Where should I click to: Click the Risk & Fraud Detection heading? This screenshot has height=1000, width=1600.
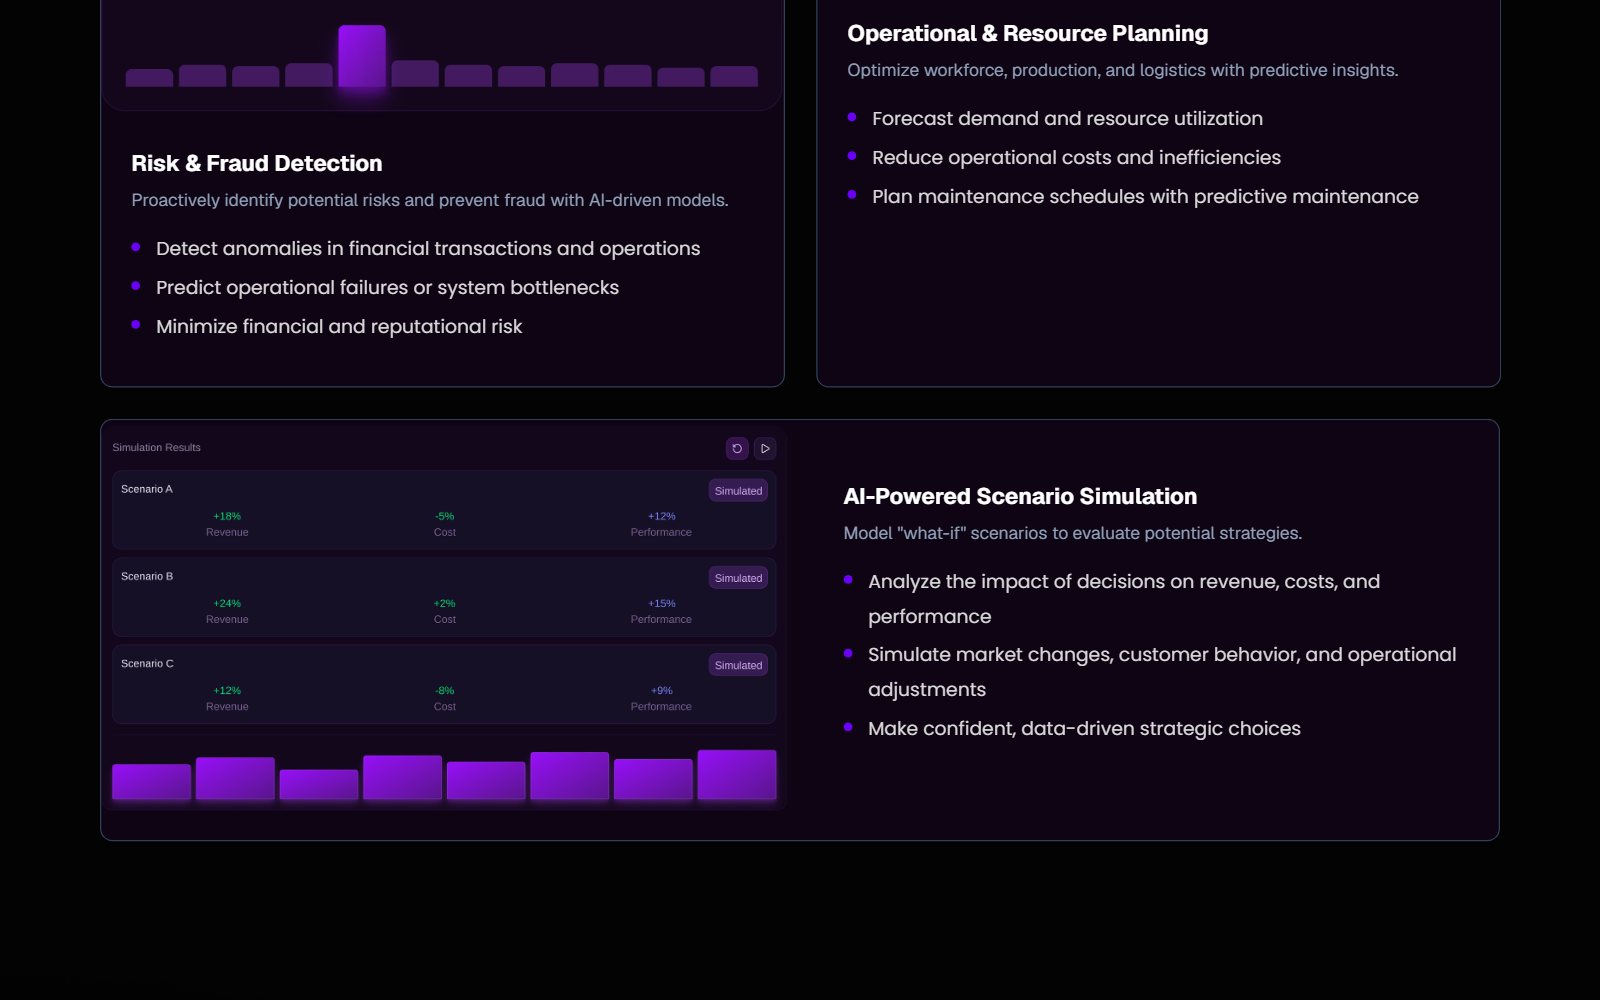(257, 163)
